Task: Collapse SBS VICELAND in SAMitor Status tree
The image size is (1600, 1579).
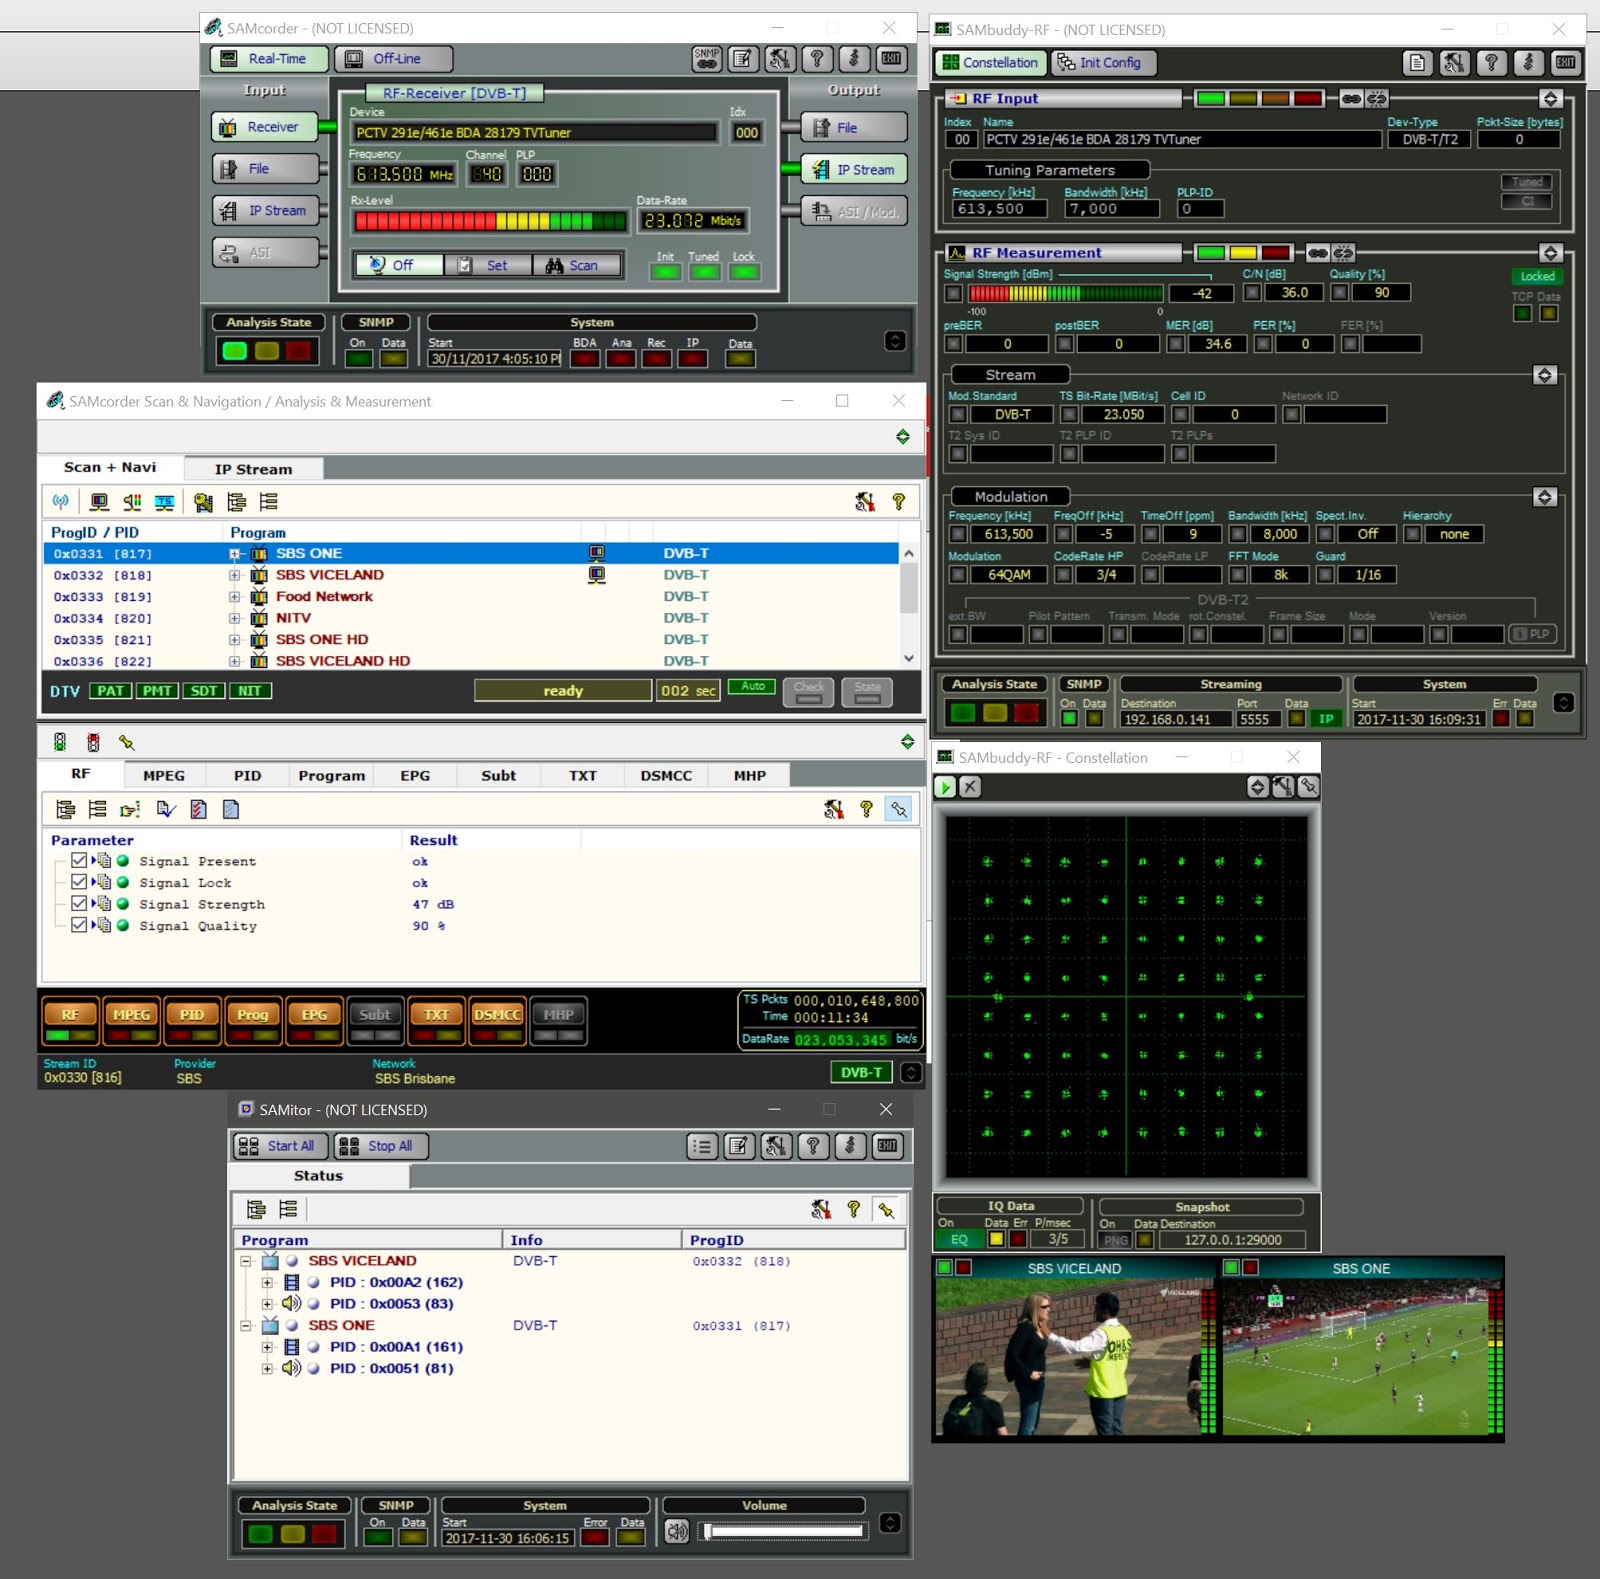Action: tap(246, 1262)
